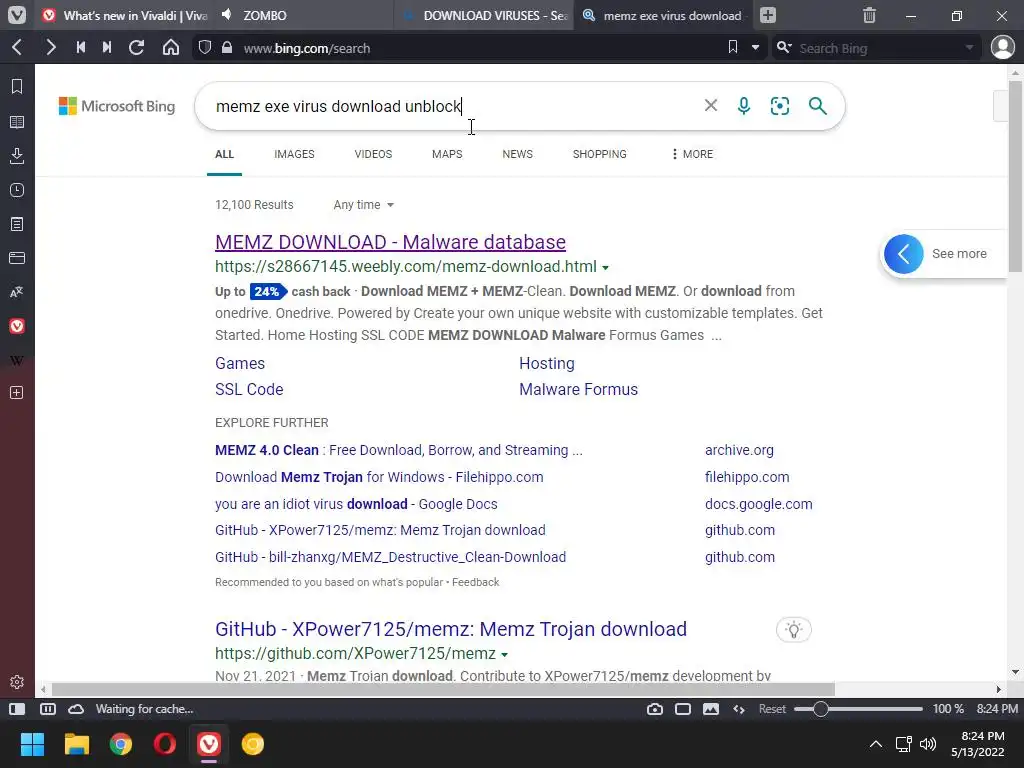
Task: Open the user profile avatar
Action: coord(1002,47)
